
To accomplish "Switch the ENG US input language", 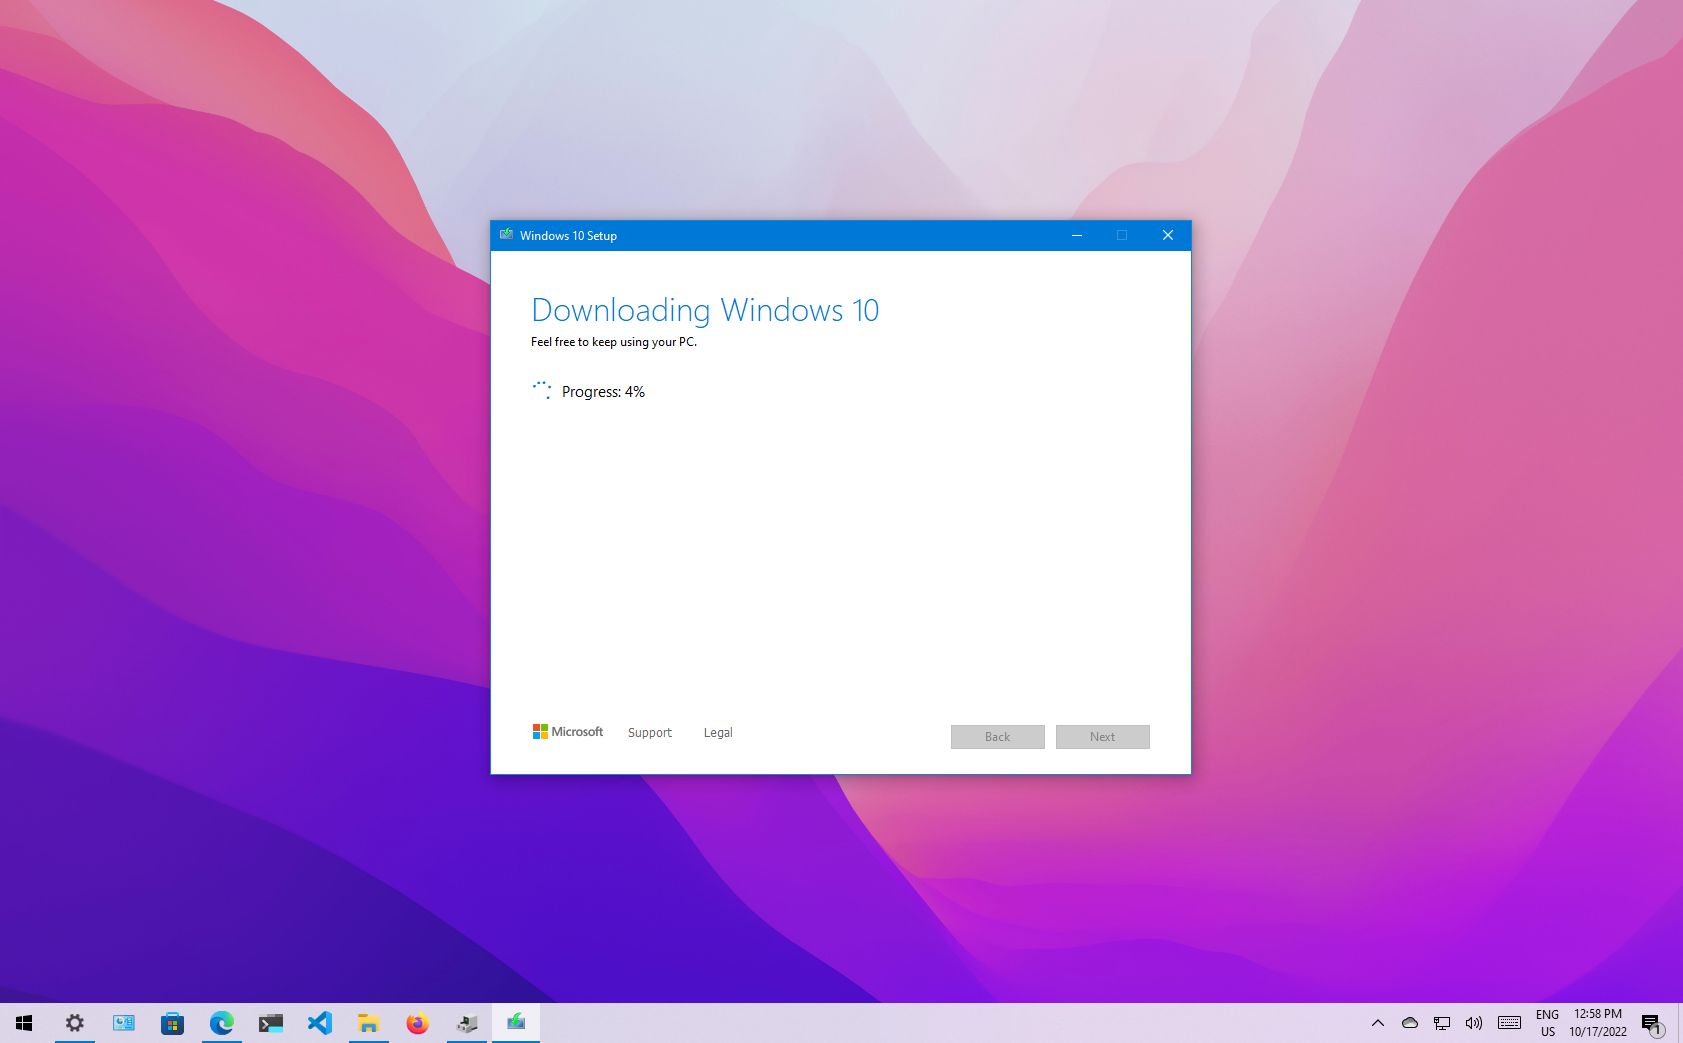I will [1548, 1022].
